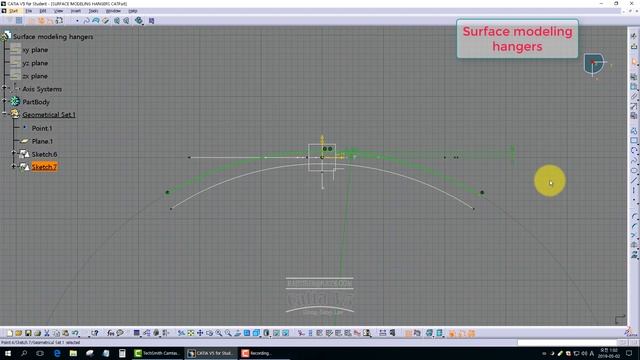Click the Sketch.7 sketch icon in tree
Image resolution: width=640 pixels, height=360 pixels.
pyautogui.click(x=24, y=167)
